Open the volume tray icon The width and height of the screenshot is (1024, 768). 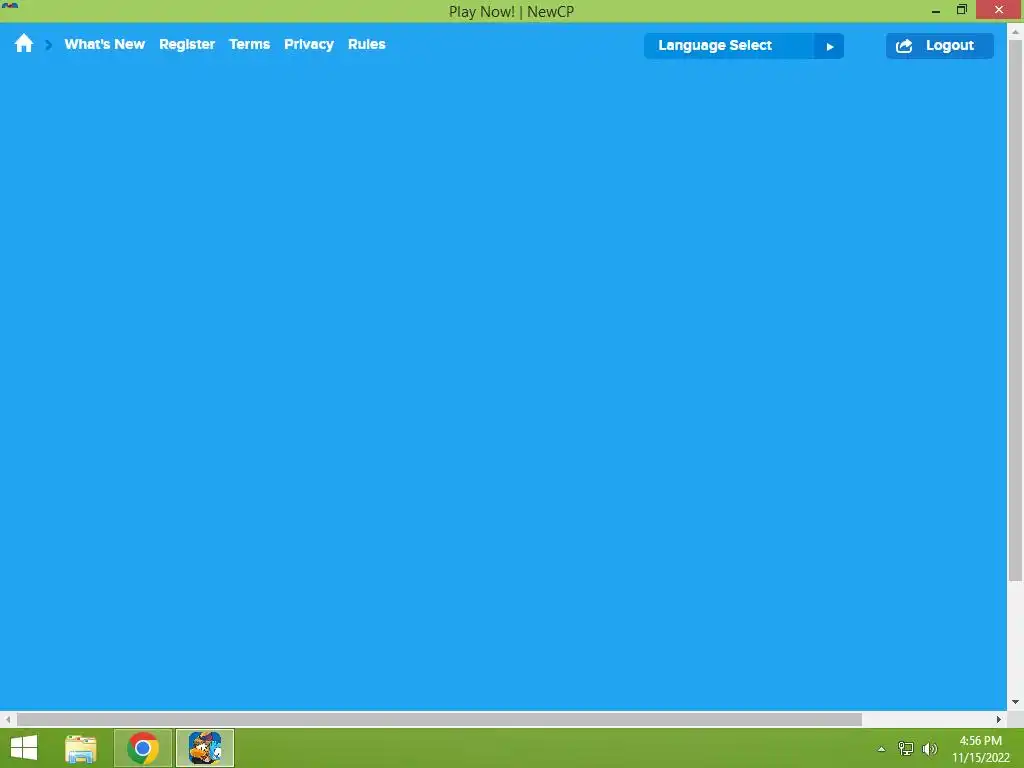pos(930,749)
